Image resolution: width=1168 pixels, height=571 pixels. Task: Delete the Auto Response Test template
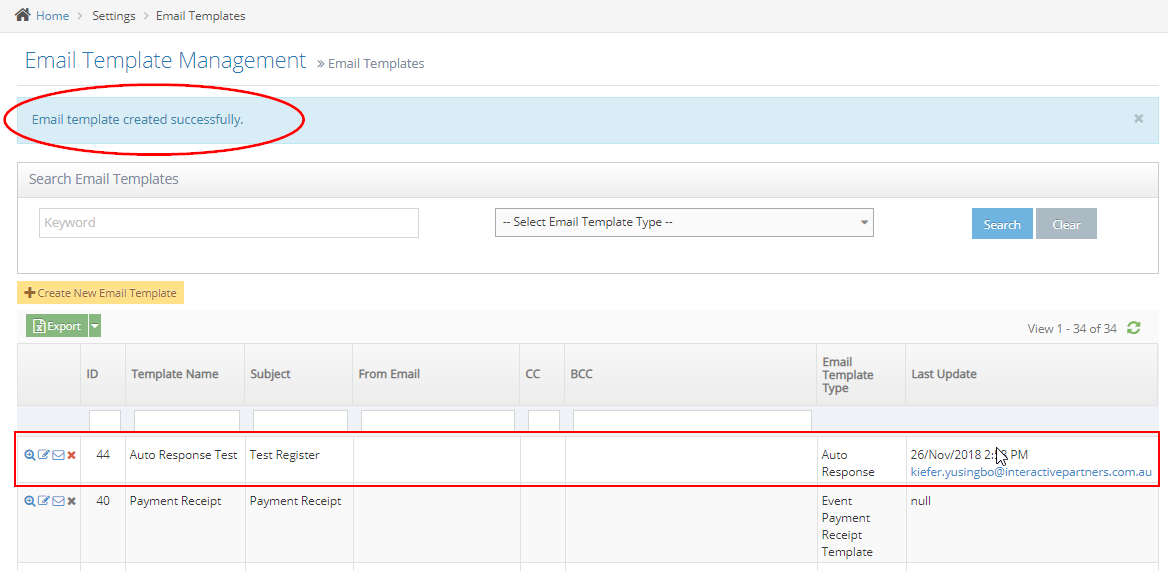pyautogui.click(x=72, y=456)
